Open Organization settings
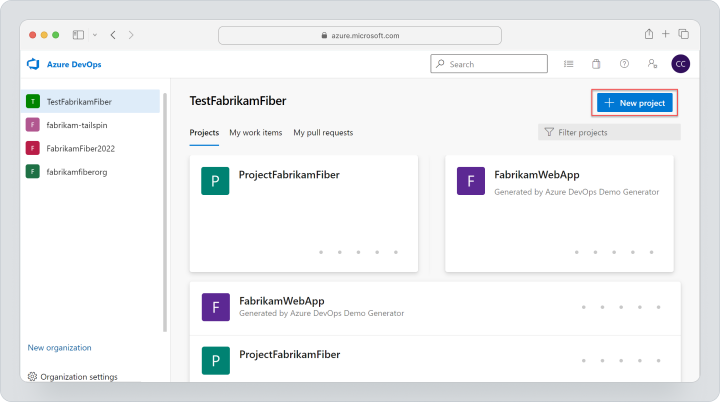 [x=73, y=377]
